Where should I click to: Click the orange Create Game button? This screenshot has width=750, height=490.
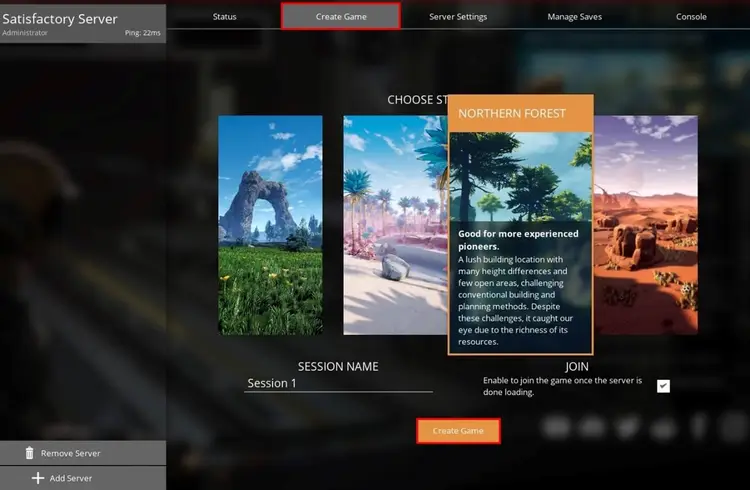click(x=458, y=431)
